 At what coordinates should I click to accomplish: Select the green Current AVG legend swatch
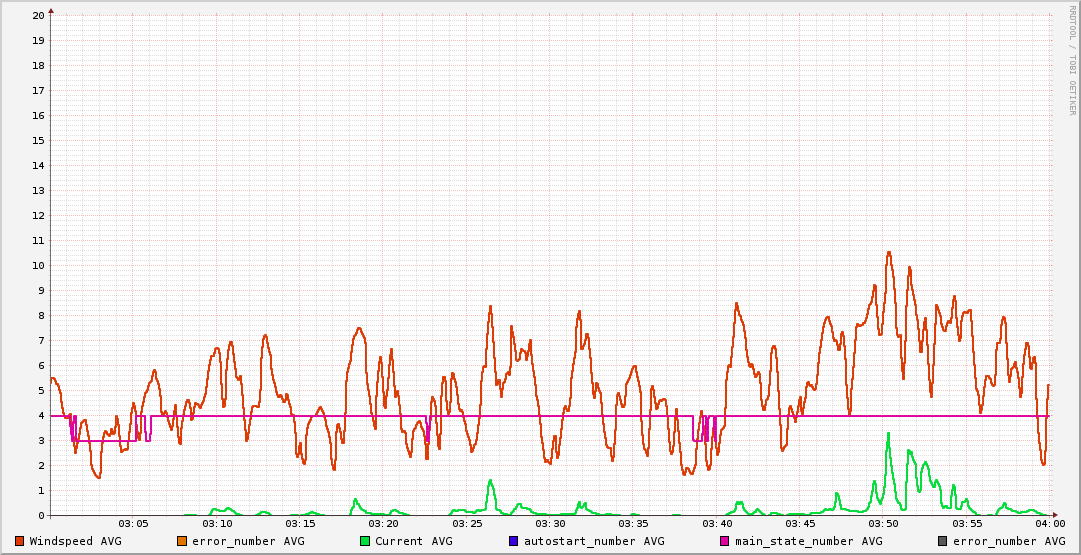[365, 541]
